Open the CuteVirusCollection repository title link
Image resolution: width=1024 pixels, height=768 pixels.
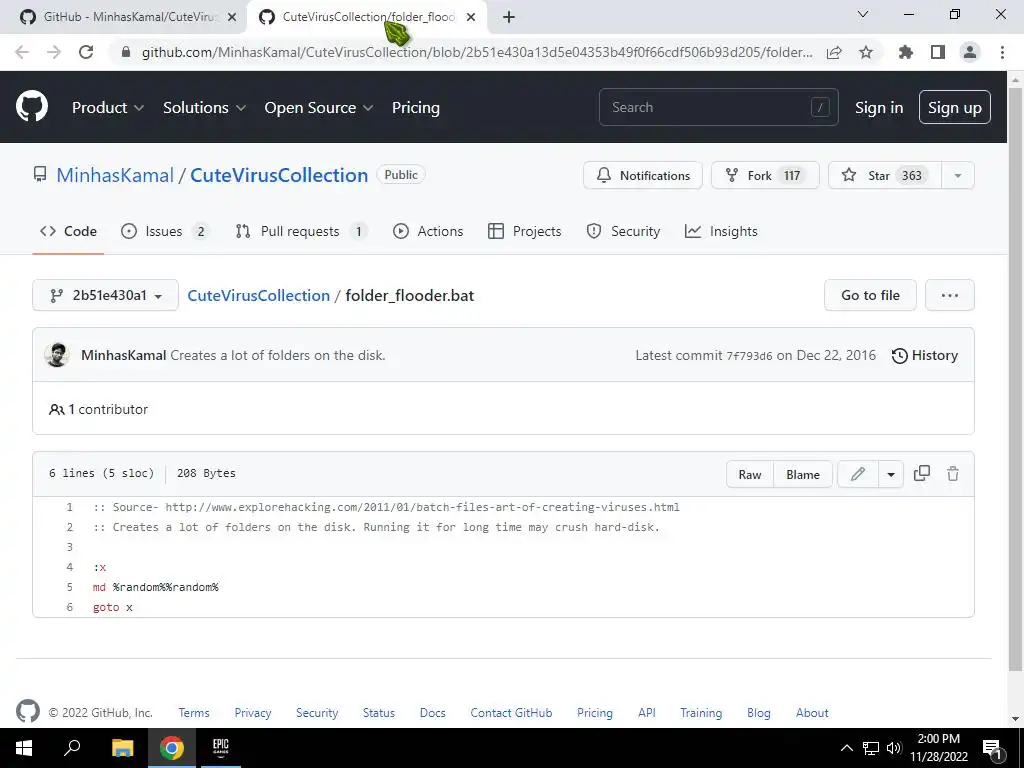[x=279, y=175]
